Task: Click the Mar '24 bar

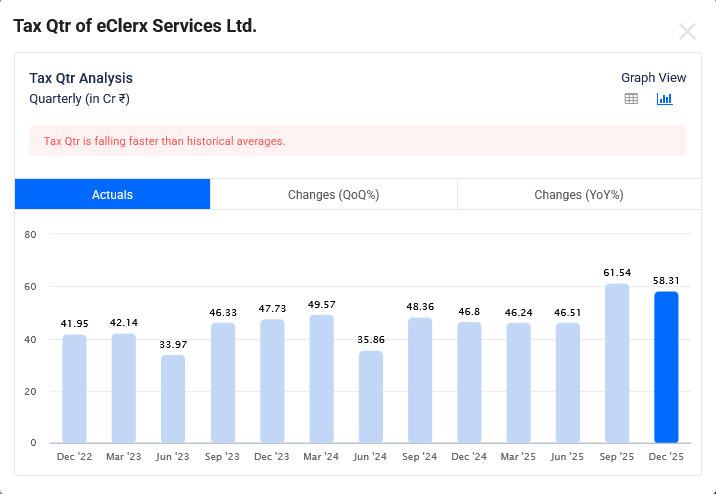Action: [x=321, y=379]
